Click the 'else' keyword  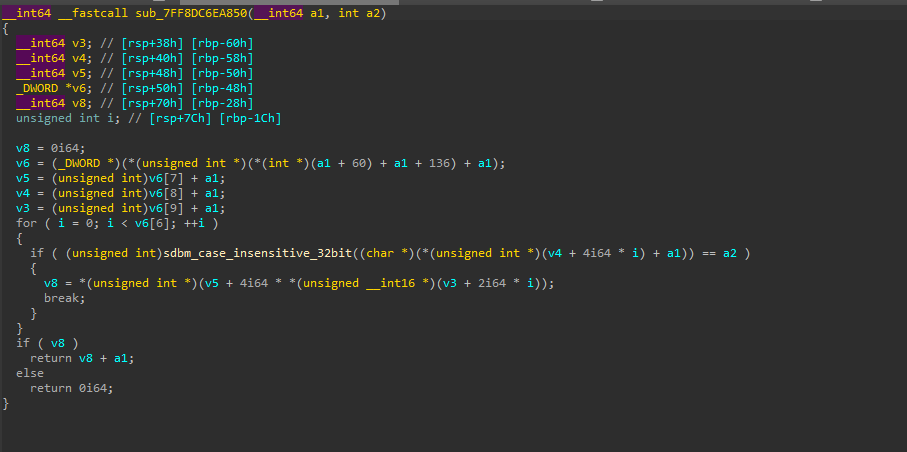[x=29, y=373]
